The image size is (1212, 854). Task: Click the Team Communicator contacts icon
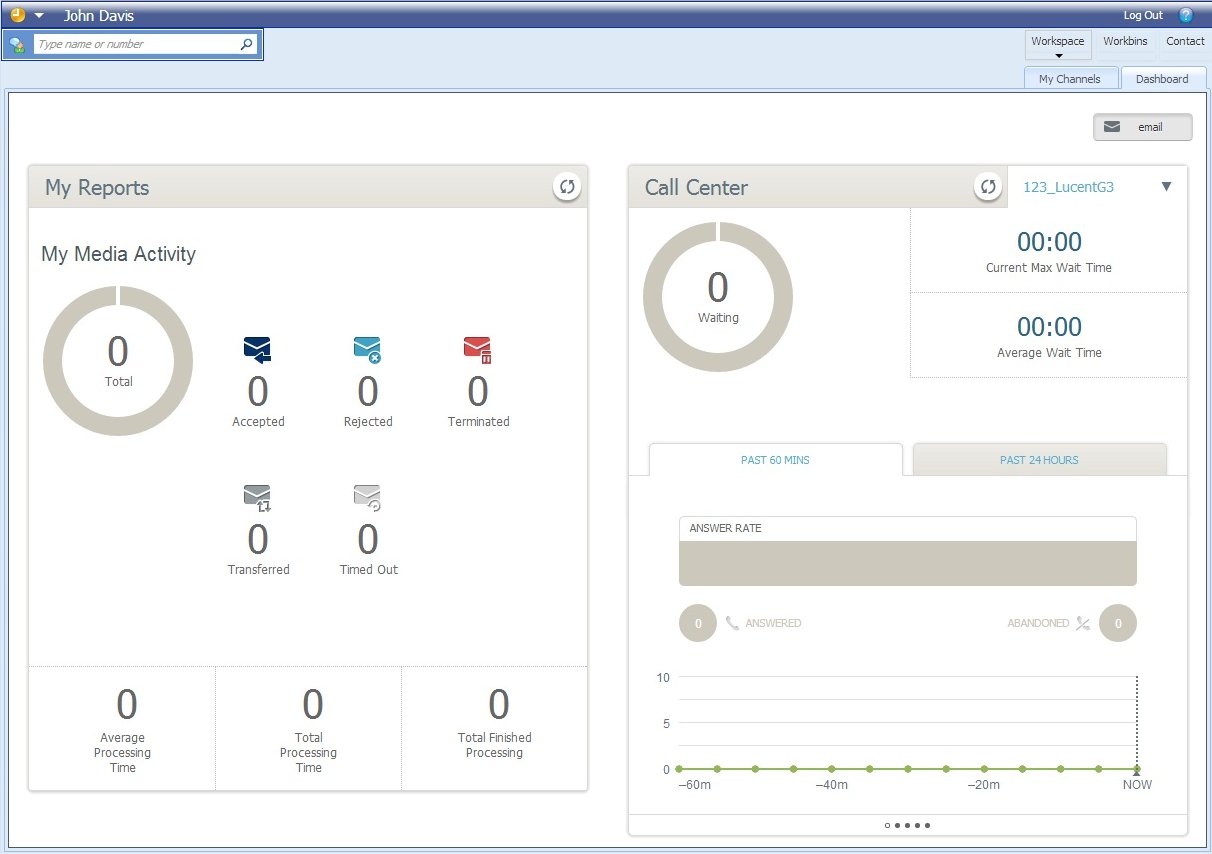point(17,45)
